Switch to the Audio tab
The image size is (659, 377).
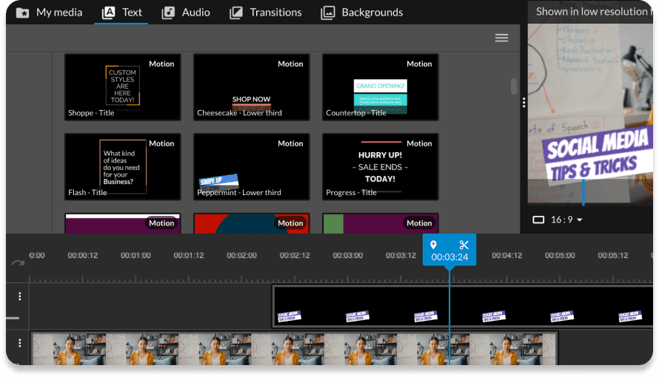point(186,12)
